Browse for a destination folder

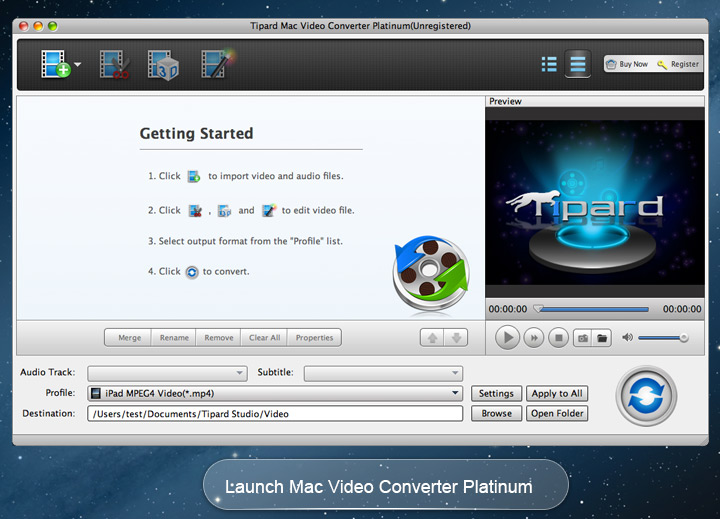(496, 413)
